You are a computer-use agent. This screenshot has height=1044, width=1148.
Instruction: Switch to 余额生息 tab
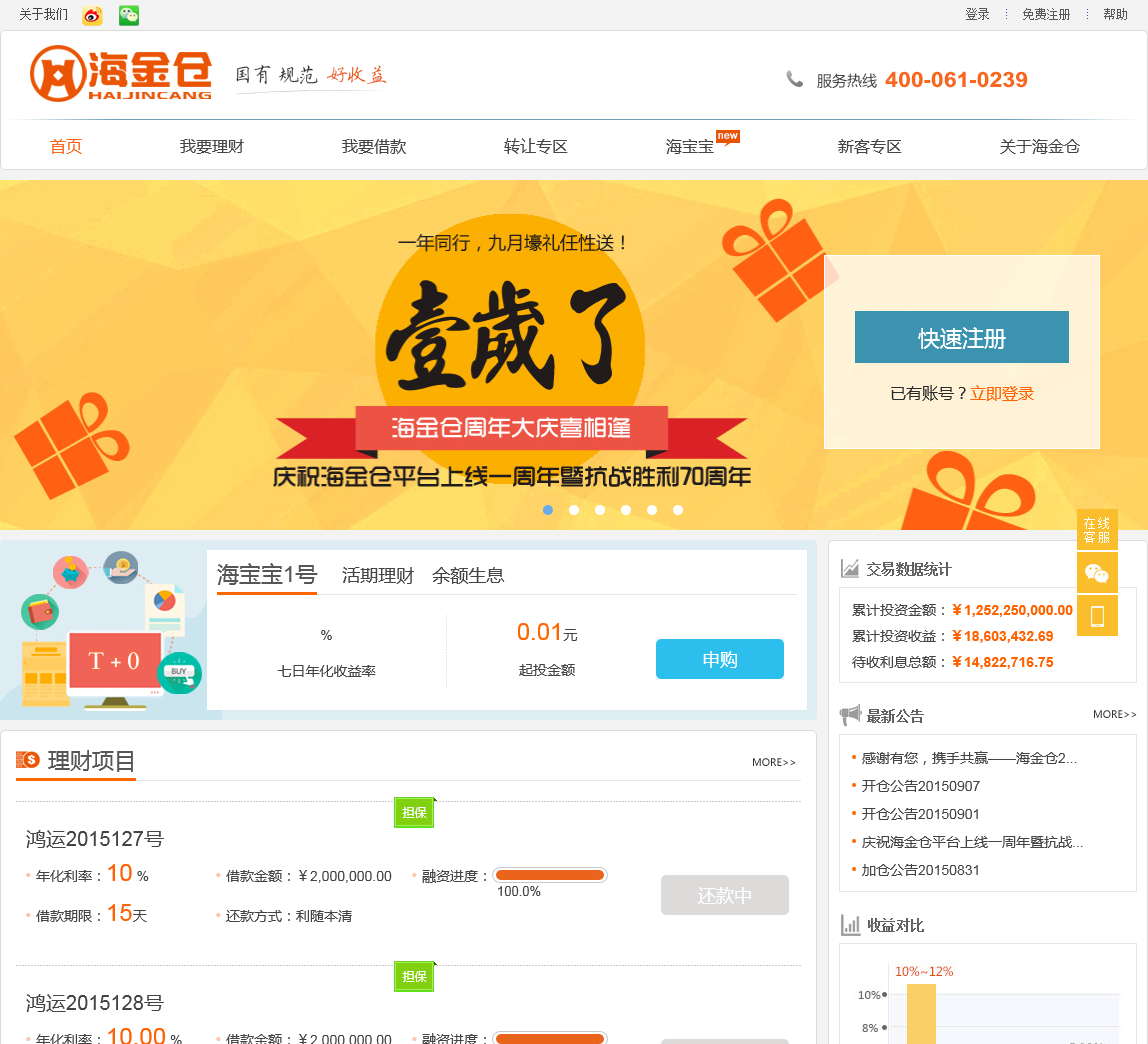468,575
